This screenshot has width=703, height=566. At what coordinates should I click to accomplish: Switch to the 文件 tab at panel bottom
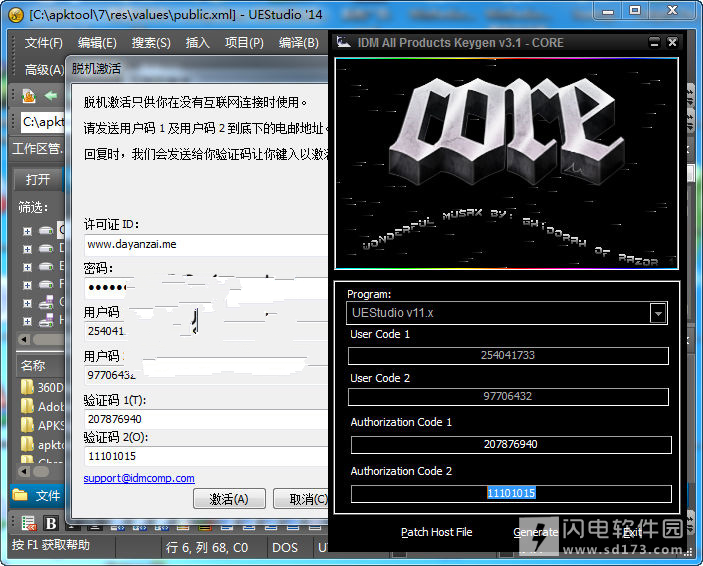[x=37, y=495]
